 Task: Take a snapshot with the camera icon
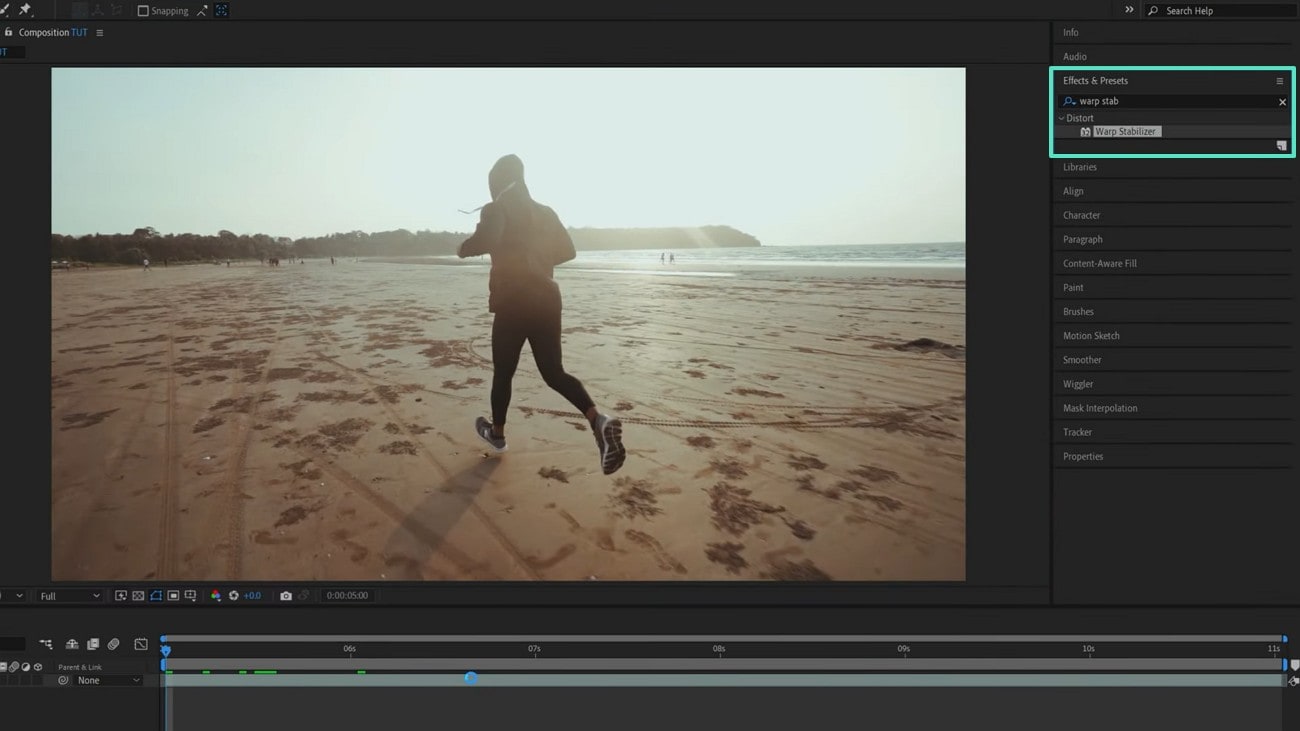coord(287,595)
